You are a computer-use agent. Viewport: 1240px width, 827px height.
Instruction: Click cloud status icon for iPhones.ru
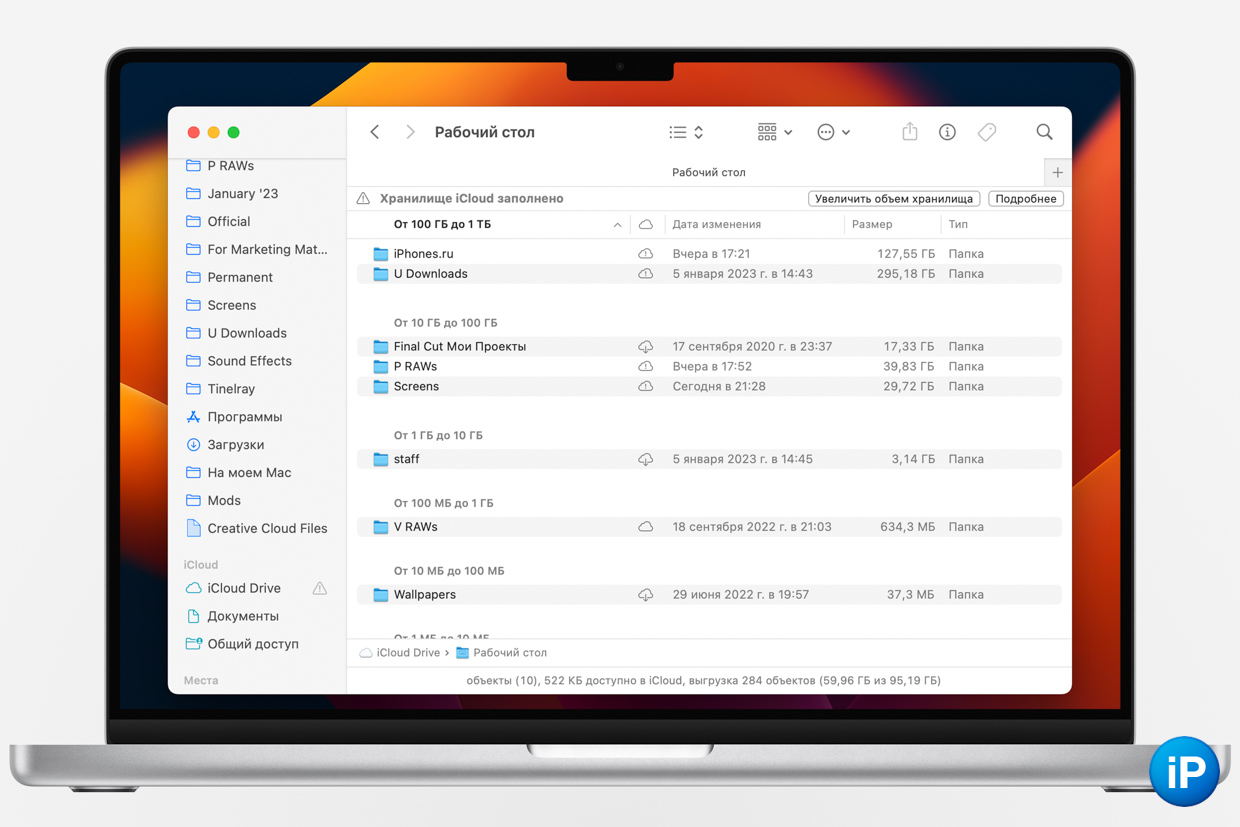coord(645,254)
